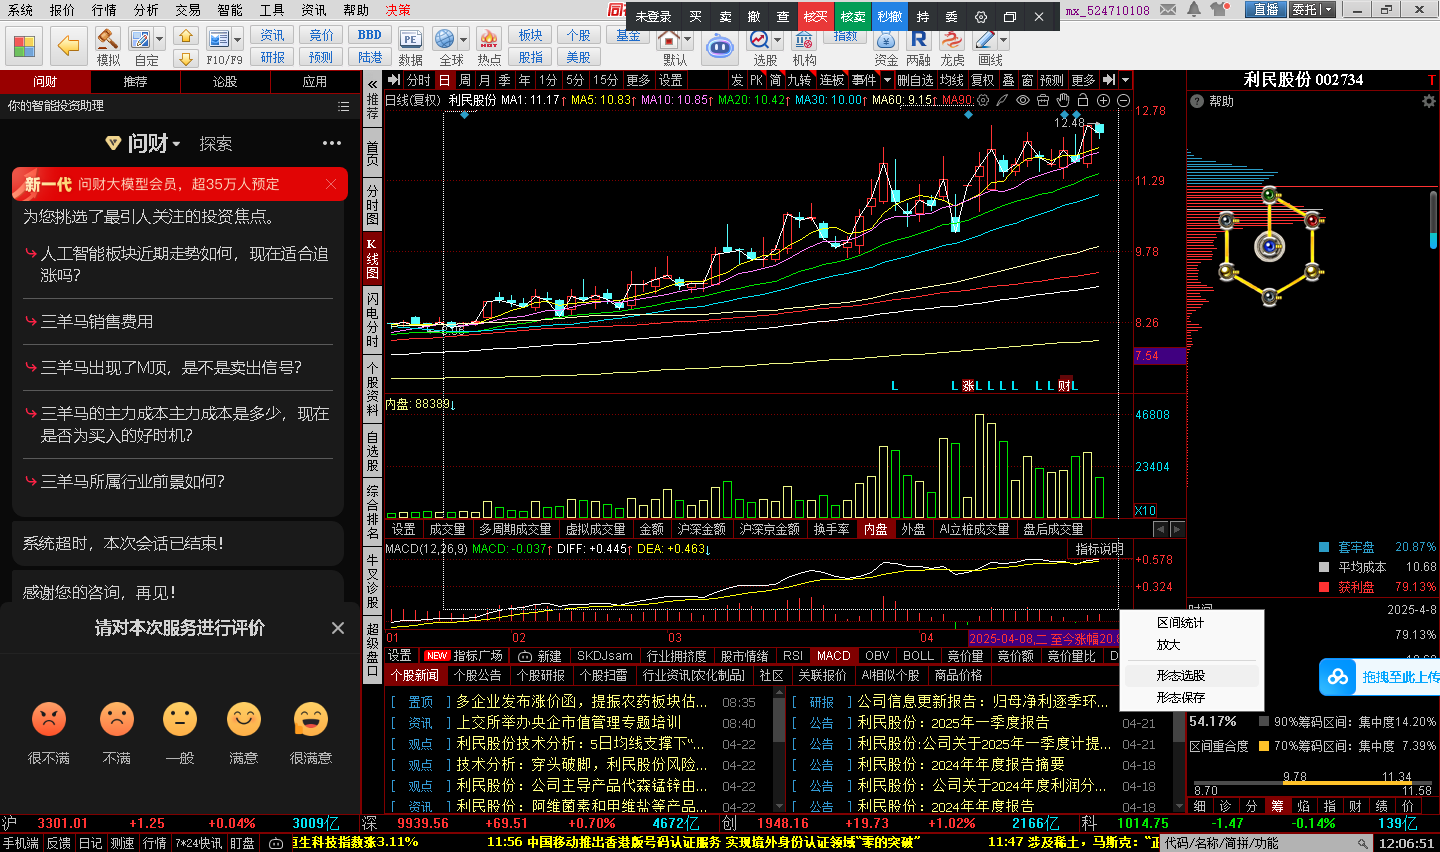The width and height of the screenshot is (1440, 852).
Task: Expand the 委托 order dropdown arrow
Action: tap(1330, 10)
